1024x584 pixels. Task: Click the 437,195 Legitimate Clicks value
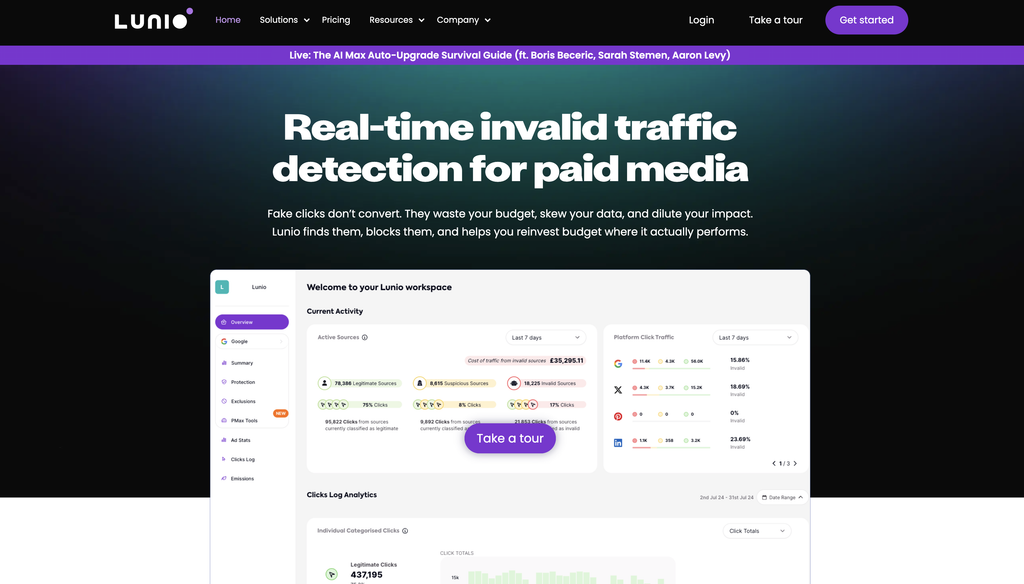[366, 575]
